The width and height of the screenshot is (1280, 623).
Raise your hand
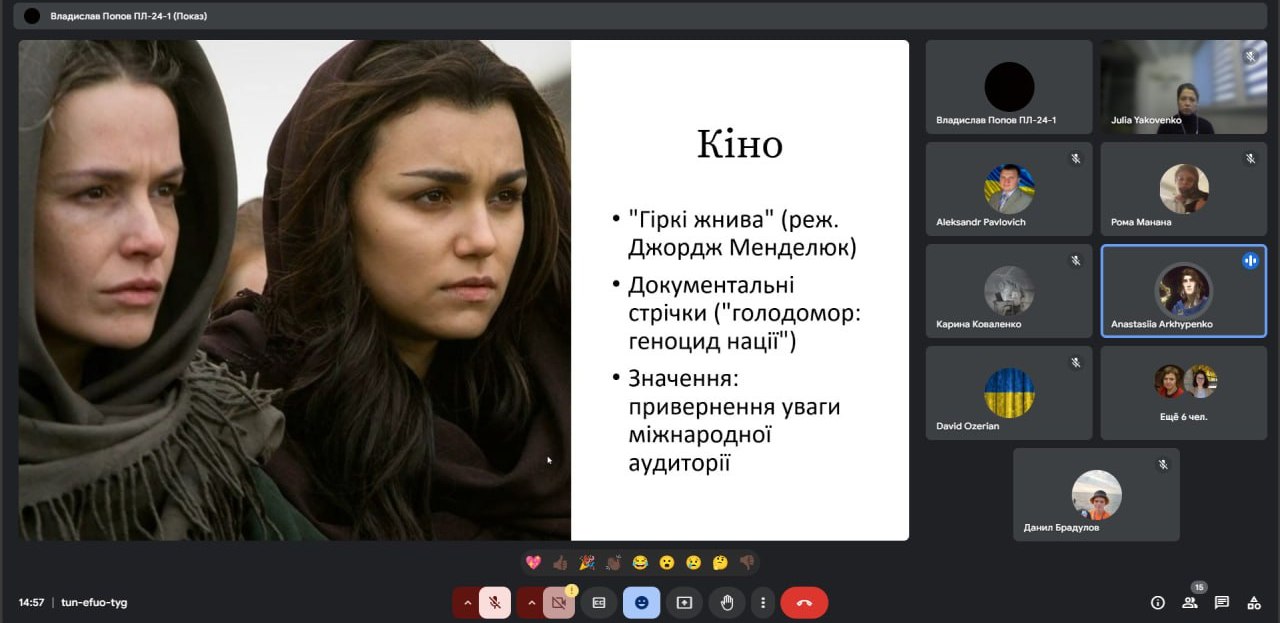tap(727, 603)
